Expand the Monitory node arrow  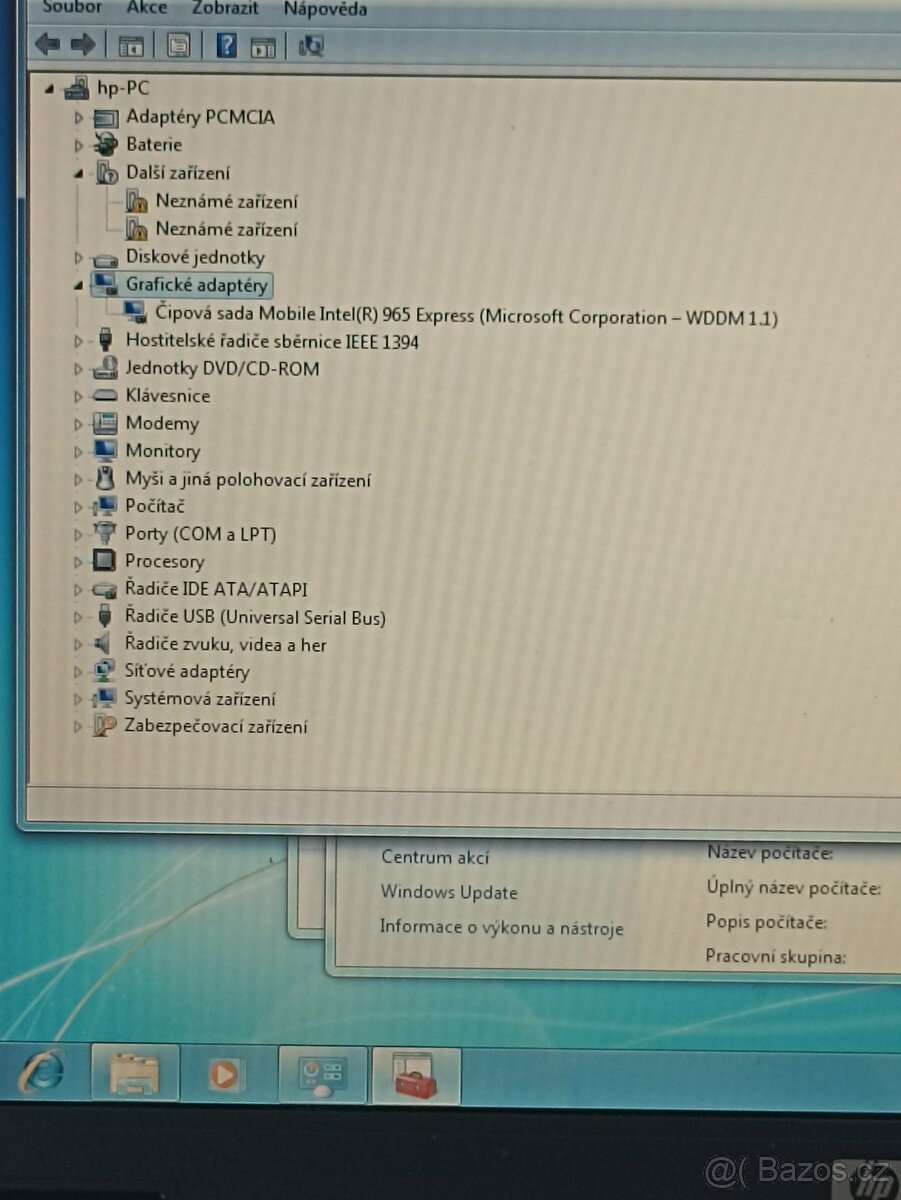[x=79, y=451]
